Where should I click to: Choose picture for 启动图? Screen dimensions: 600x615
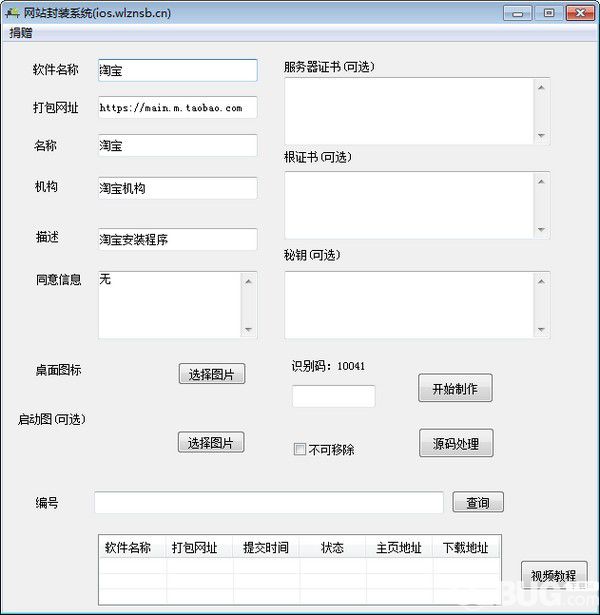pyautogui.click(x=211, y=442)
